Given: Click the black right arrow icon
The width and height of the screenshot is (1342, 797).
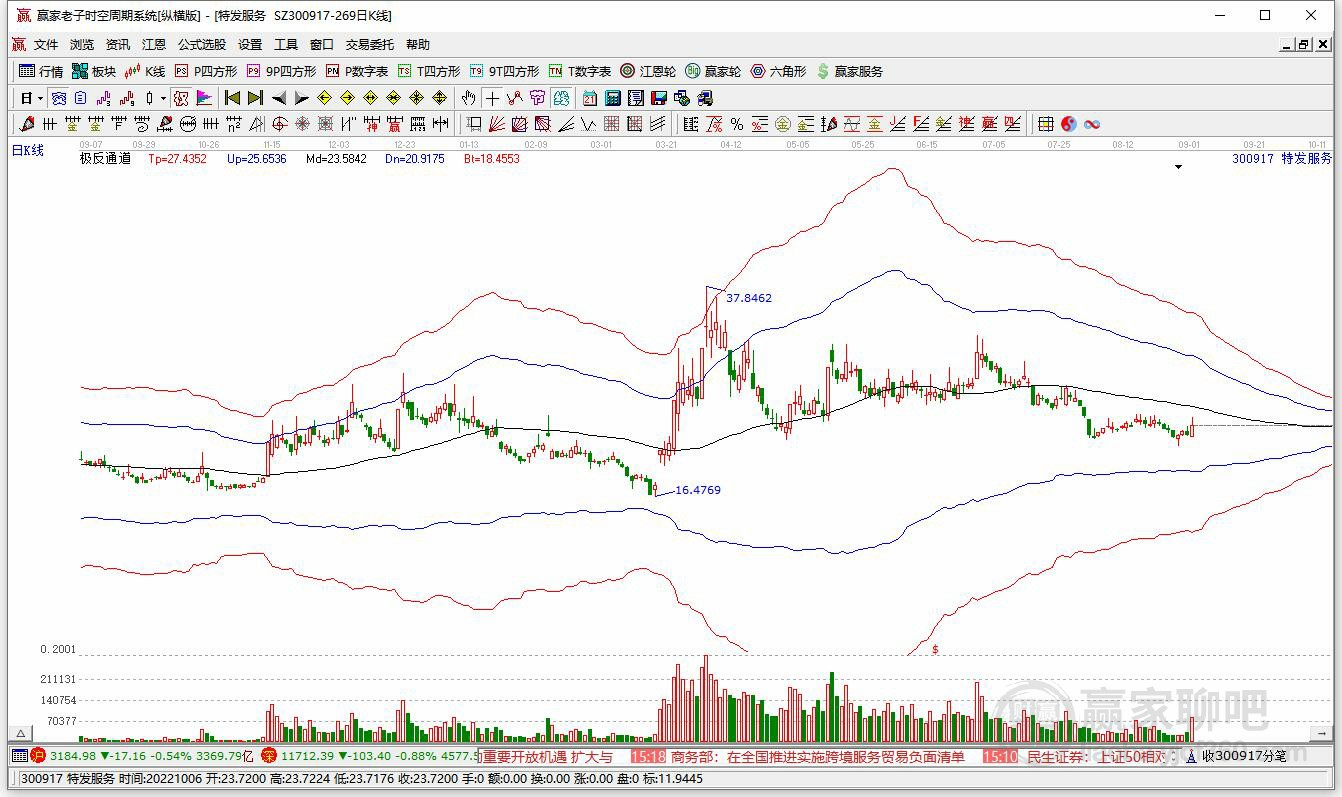Looking at the screenshot, I should coord(301,98).
